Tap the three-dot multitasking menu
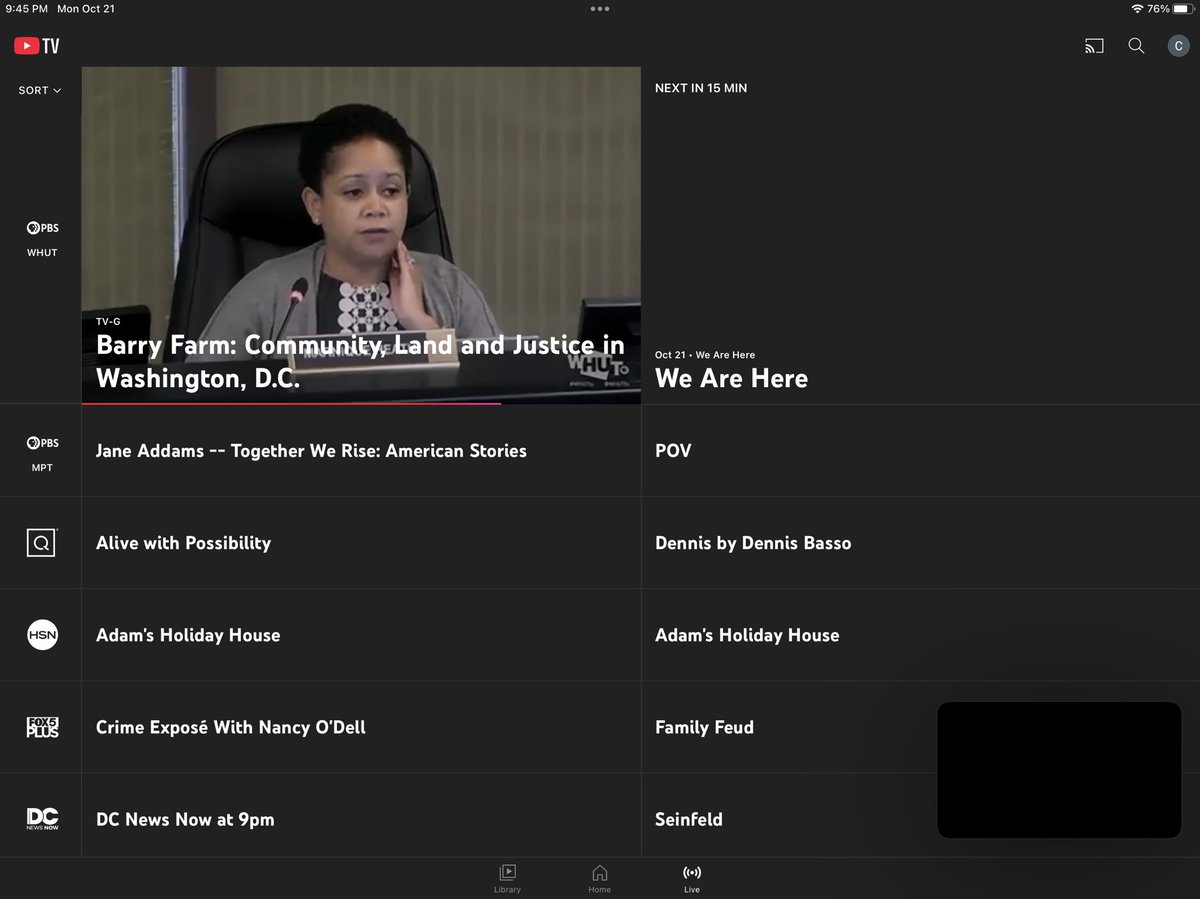The width and height of the screenshot is (1200, 899). click(600, 8)
